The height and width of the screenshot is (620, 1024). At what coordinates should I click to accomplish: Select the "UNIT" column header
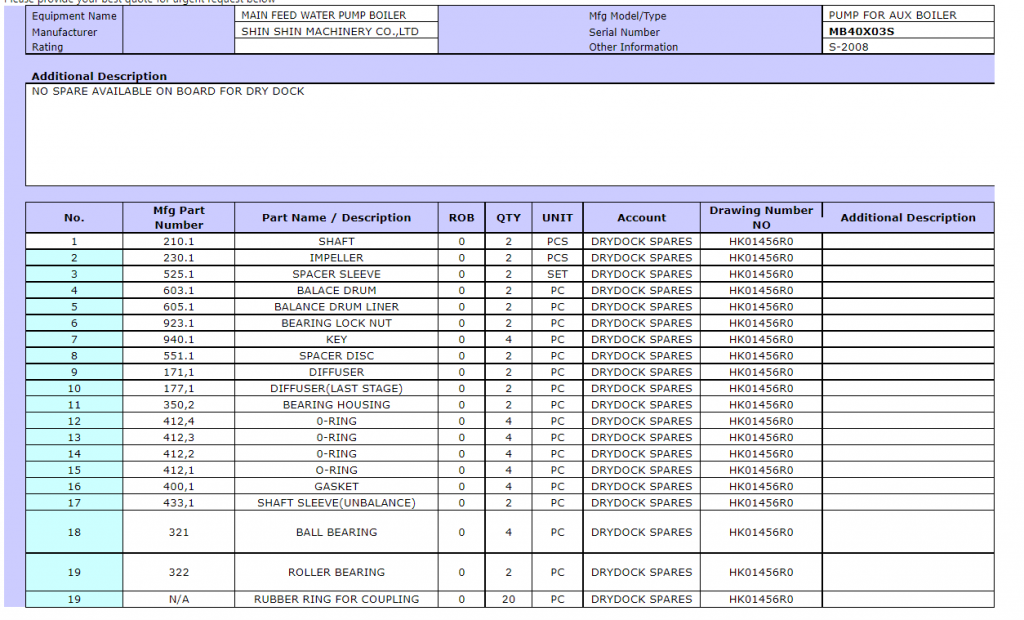tap(557, 217)
